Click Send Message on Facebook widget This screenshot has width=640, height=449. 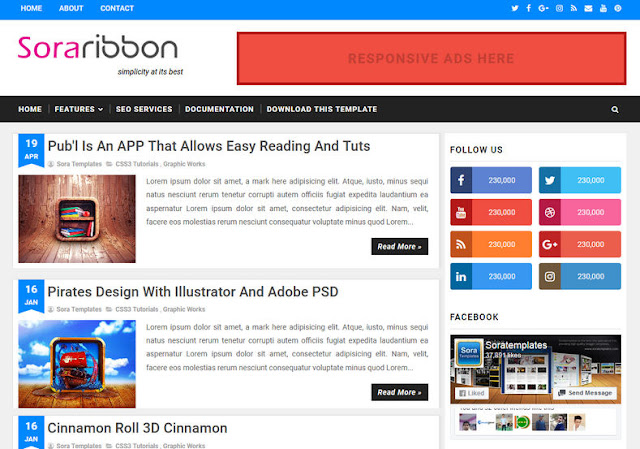pyautogui.click(x=585, y=393)
